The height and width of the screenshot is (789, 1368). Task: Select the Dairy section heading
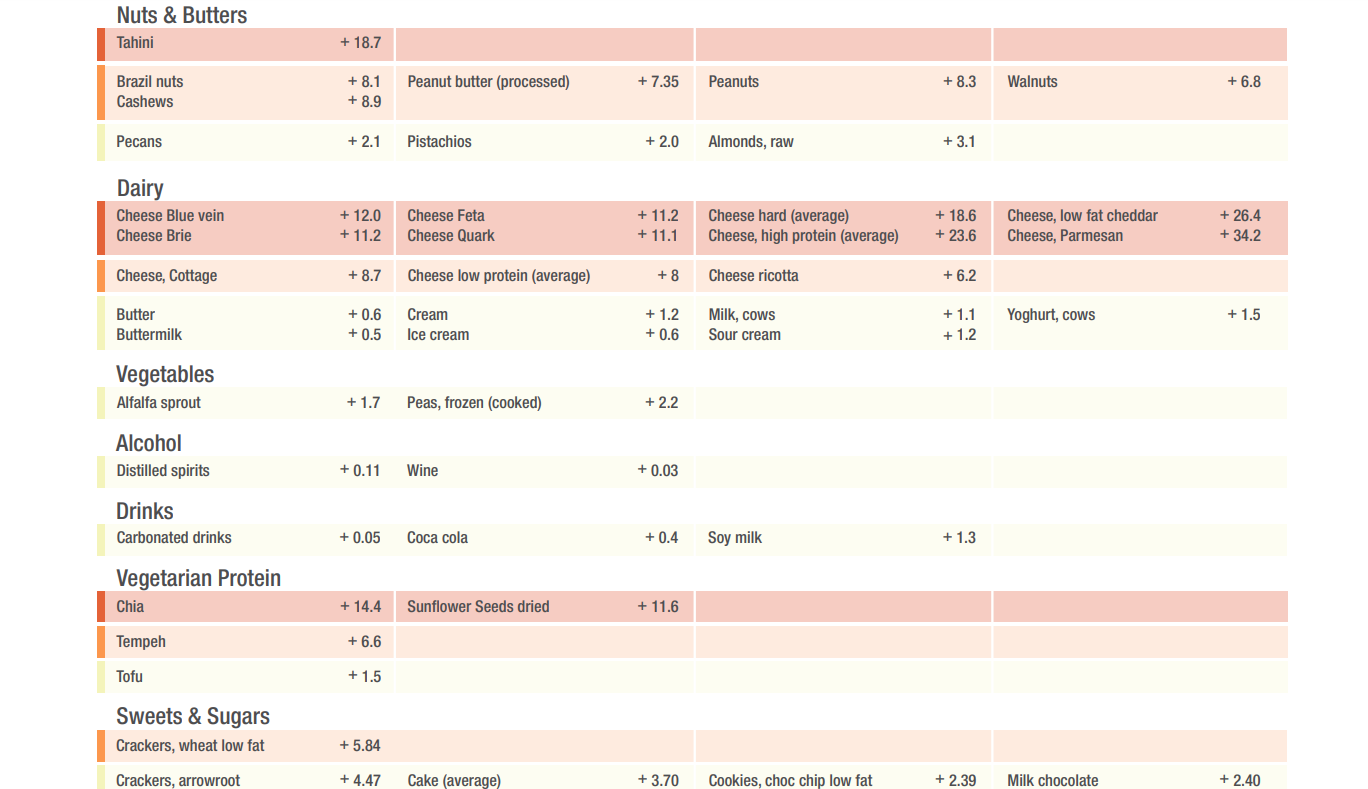140,188
